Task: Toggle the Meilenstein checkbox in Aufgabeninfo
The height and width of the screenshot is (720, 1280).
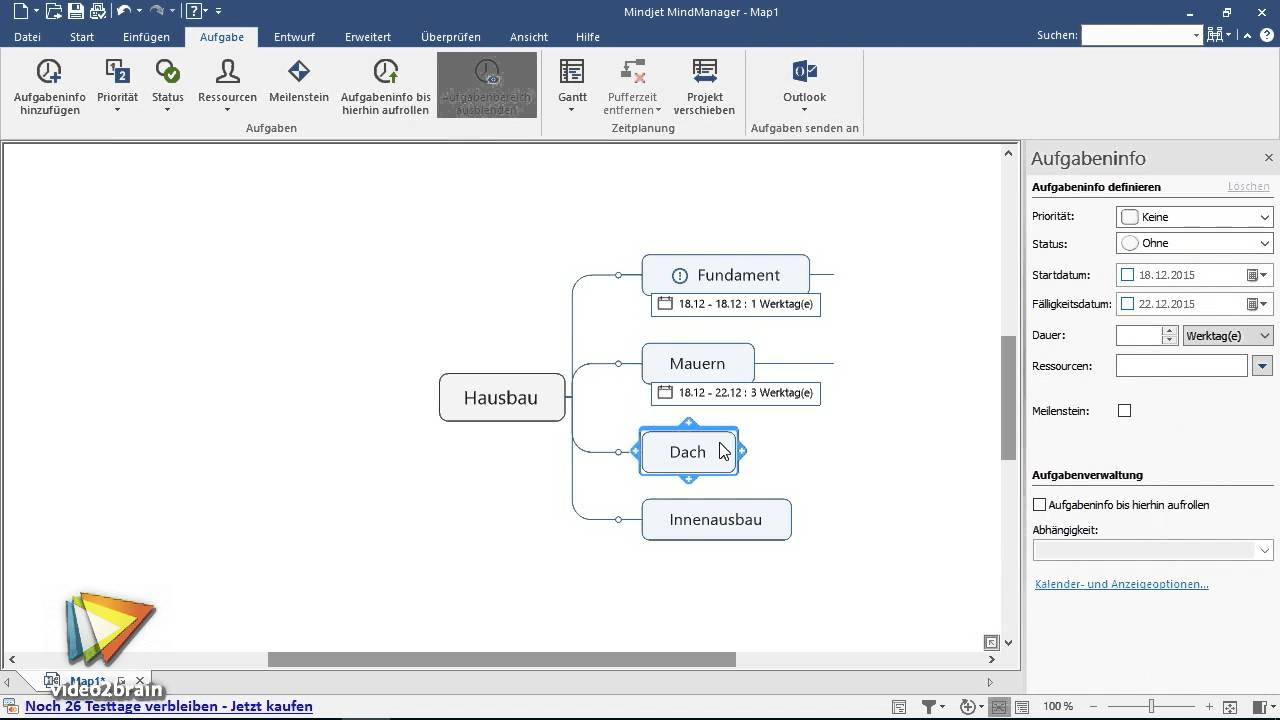Action: tap(1124, 411)
